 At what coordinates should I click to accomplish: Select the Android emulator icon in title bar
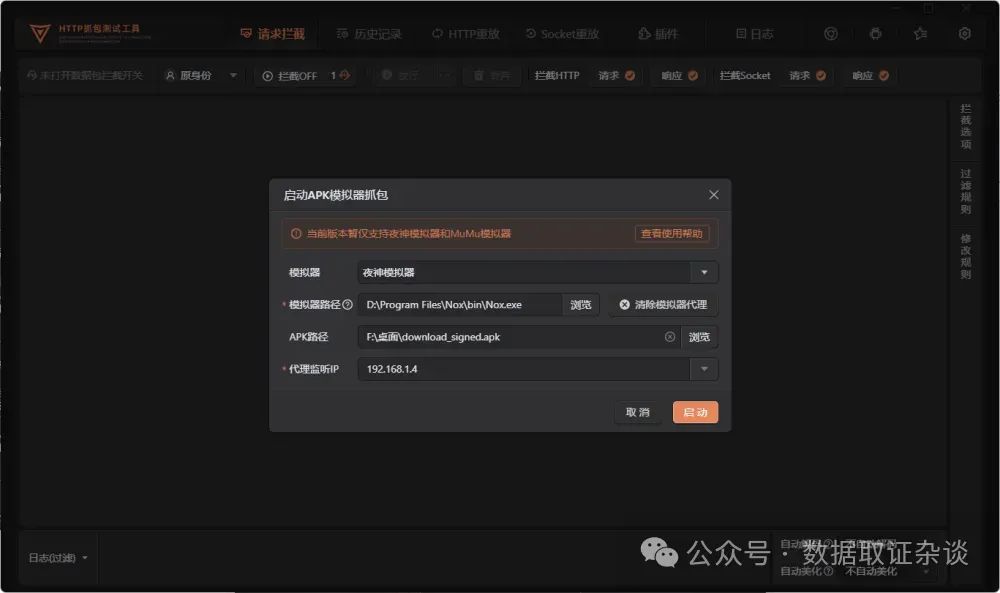876,33
